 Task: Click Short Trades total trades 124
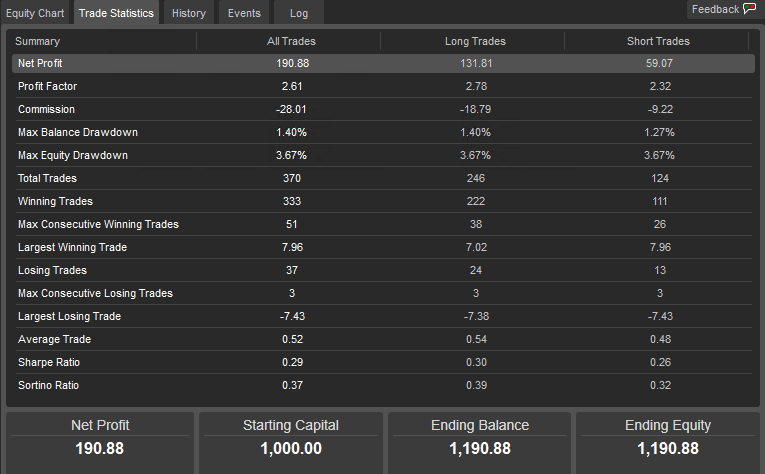pyautogui.click(x=660, y=178)
